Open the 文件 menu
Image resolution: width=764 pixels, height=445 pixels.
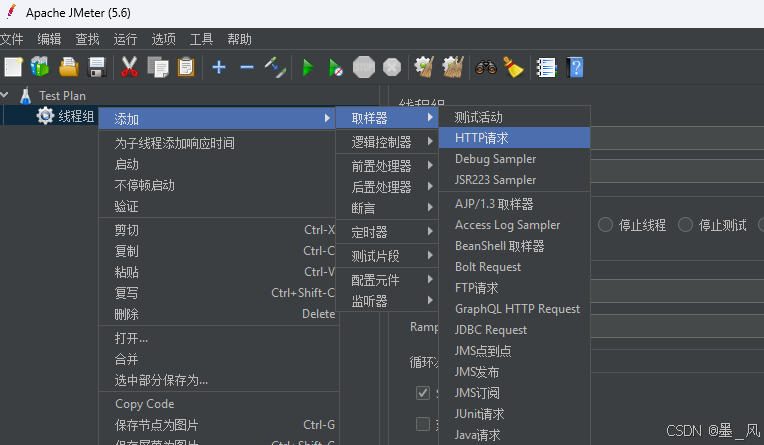click(x=12, y=39)
